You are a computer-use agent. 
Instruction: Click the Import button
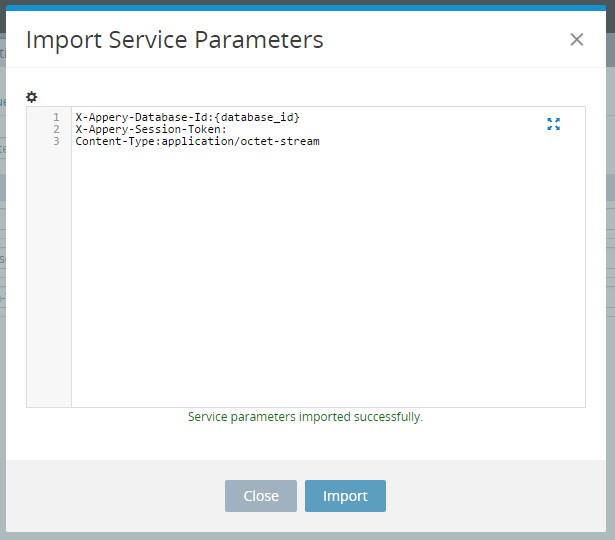(x=345, y=496)
